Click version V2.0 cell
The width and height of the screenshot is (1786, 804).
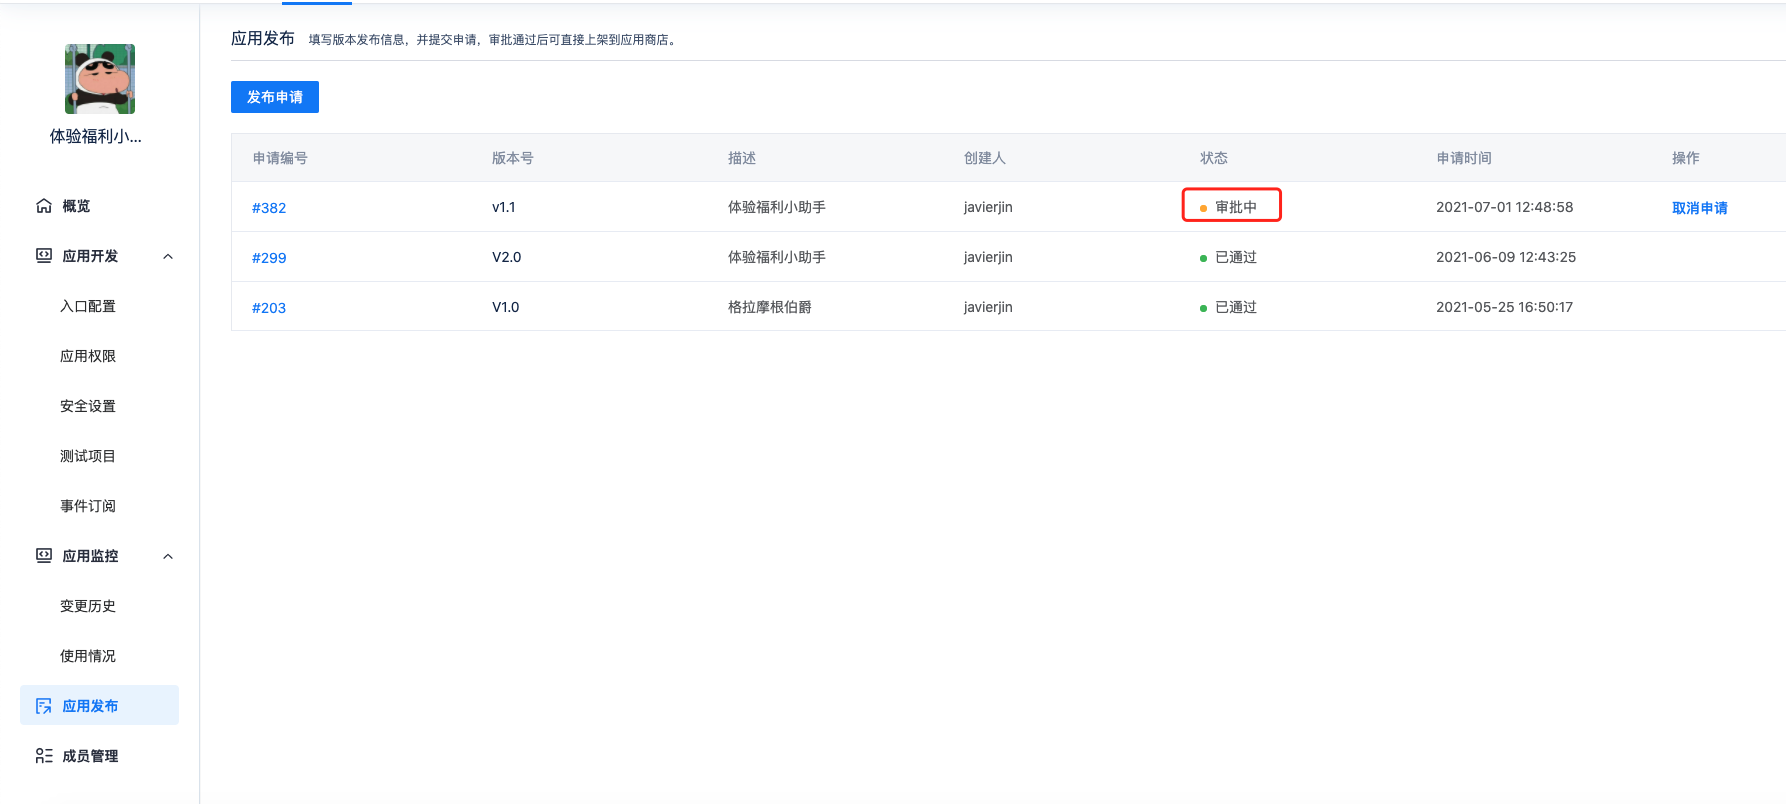[507, 257]
